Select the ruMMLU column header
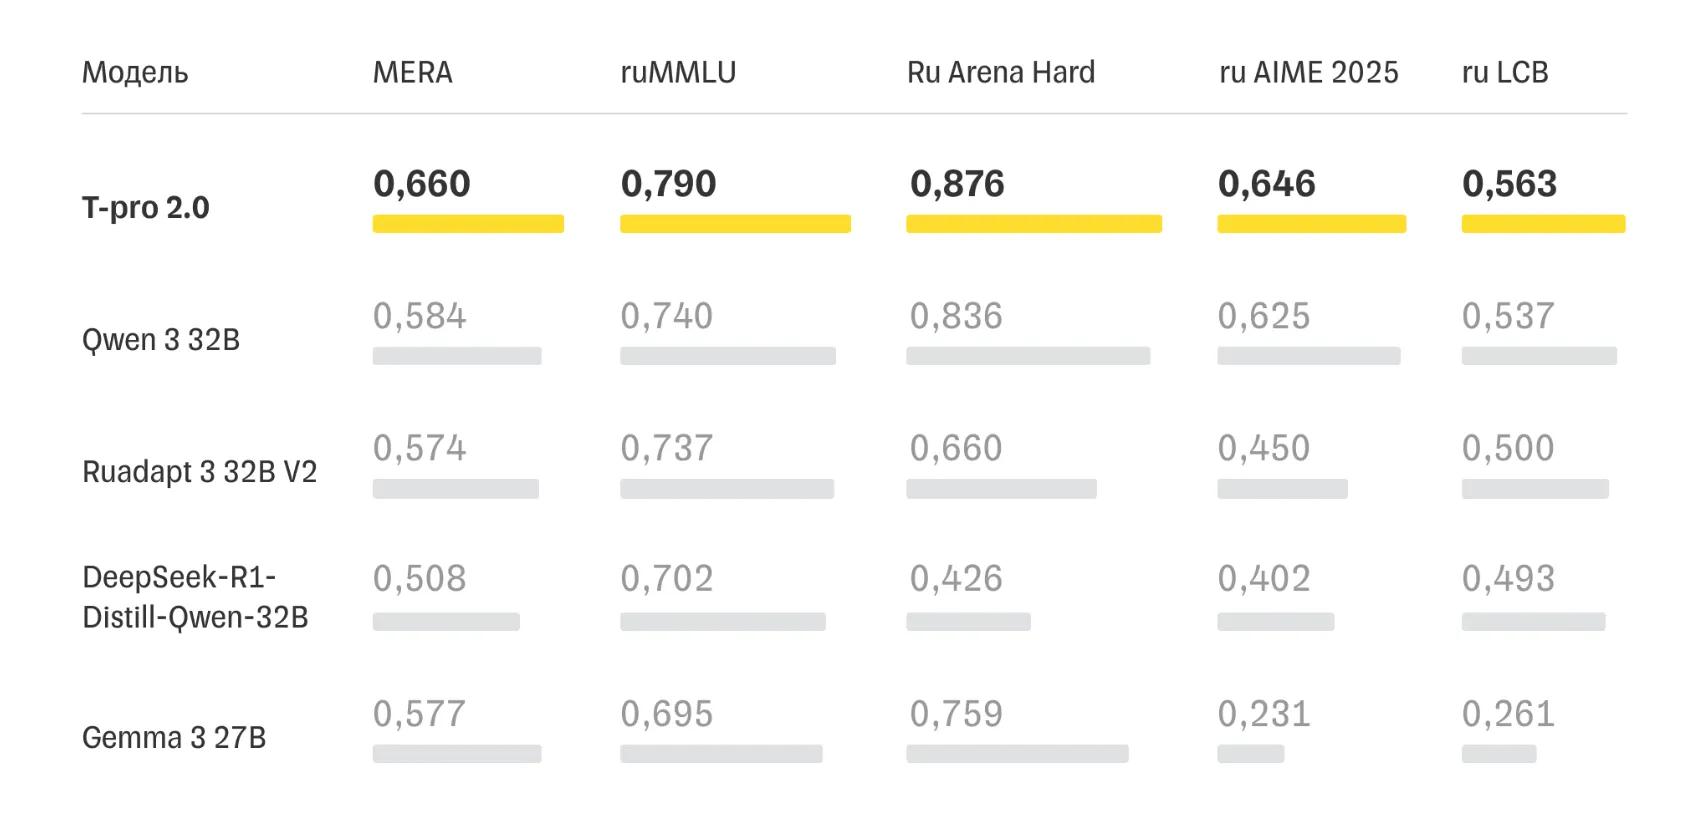 pos(678,72)
